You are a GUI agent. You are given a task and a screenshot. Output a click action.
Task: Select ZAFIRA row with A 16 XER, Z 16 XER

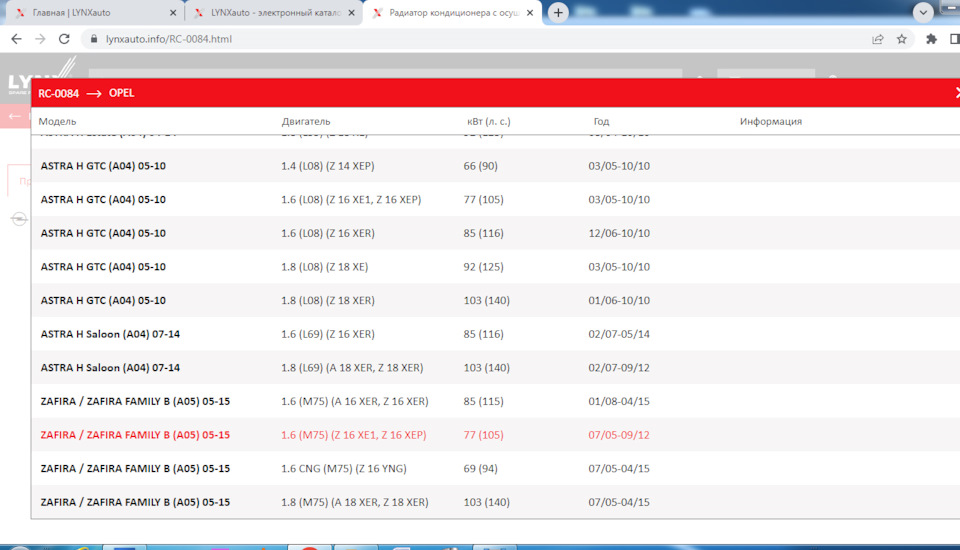tap(495, 401)
